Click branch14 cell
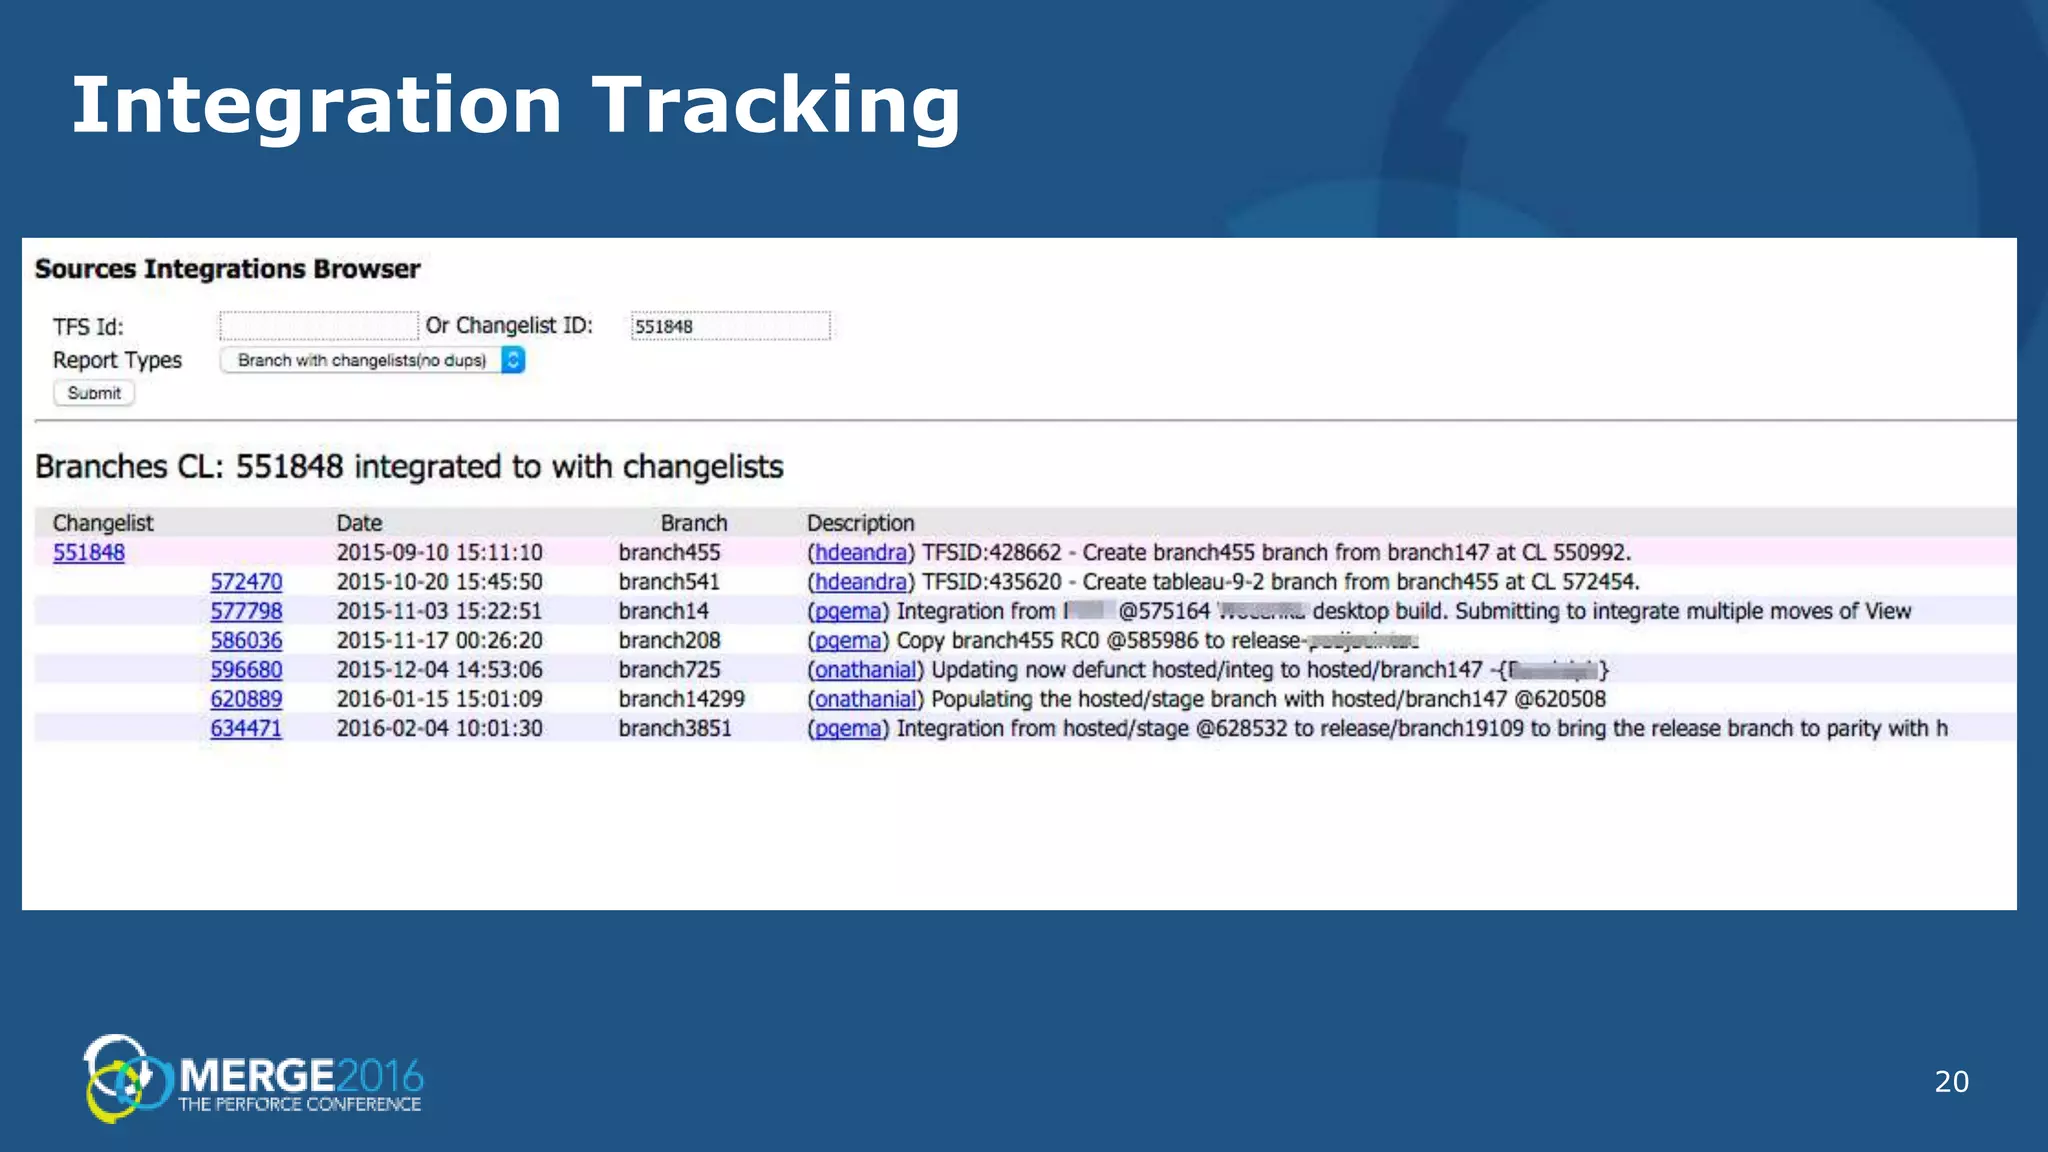2048x1152 pixels. (x=664, y=611)
